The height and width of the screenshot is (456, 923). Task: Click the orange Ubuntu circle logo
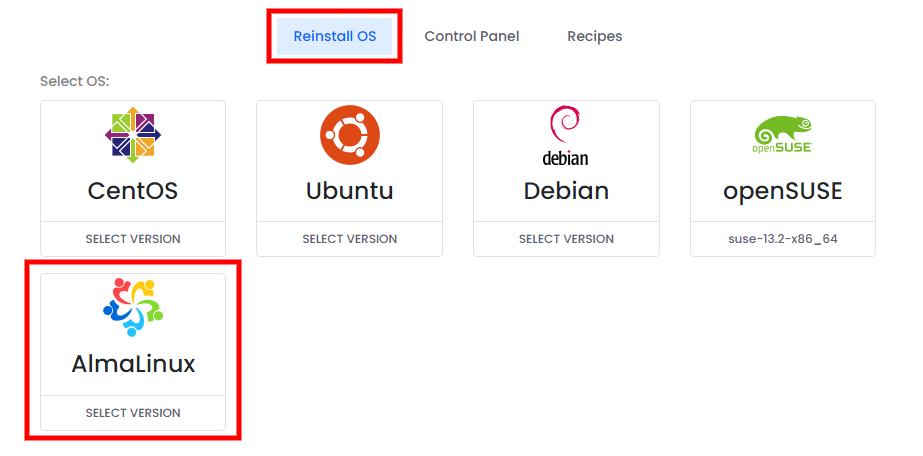pyautogui.click(x=350, y=135)
